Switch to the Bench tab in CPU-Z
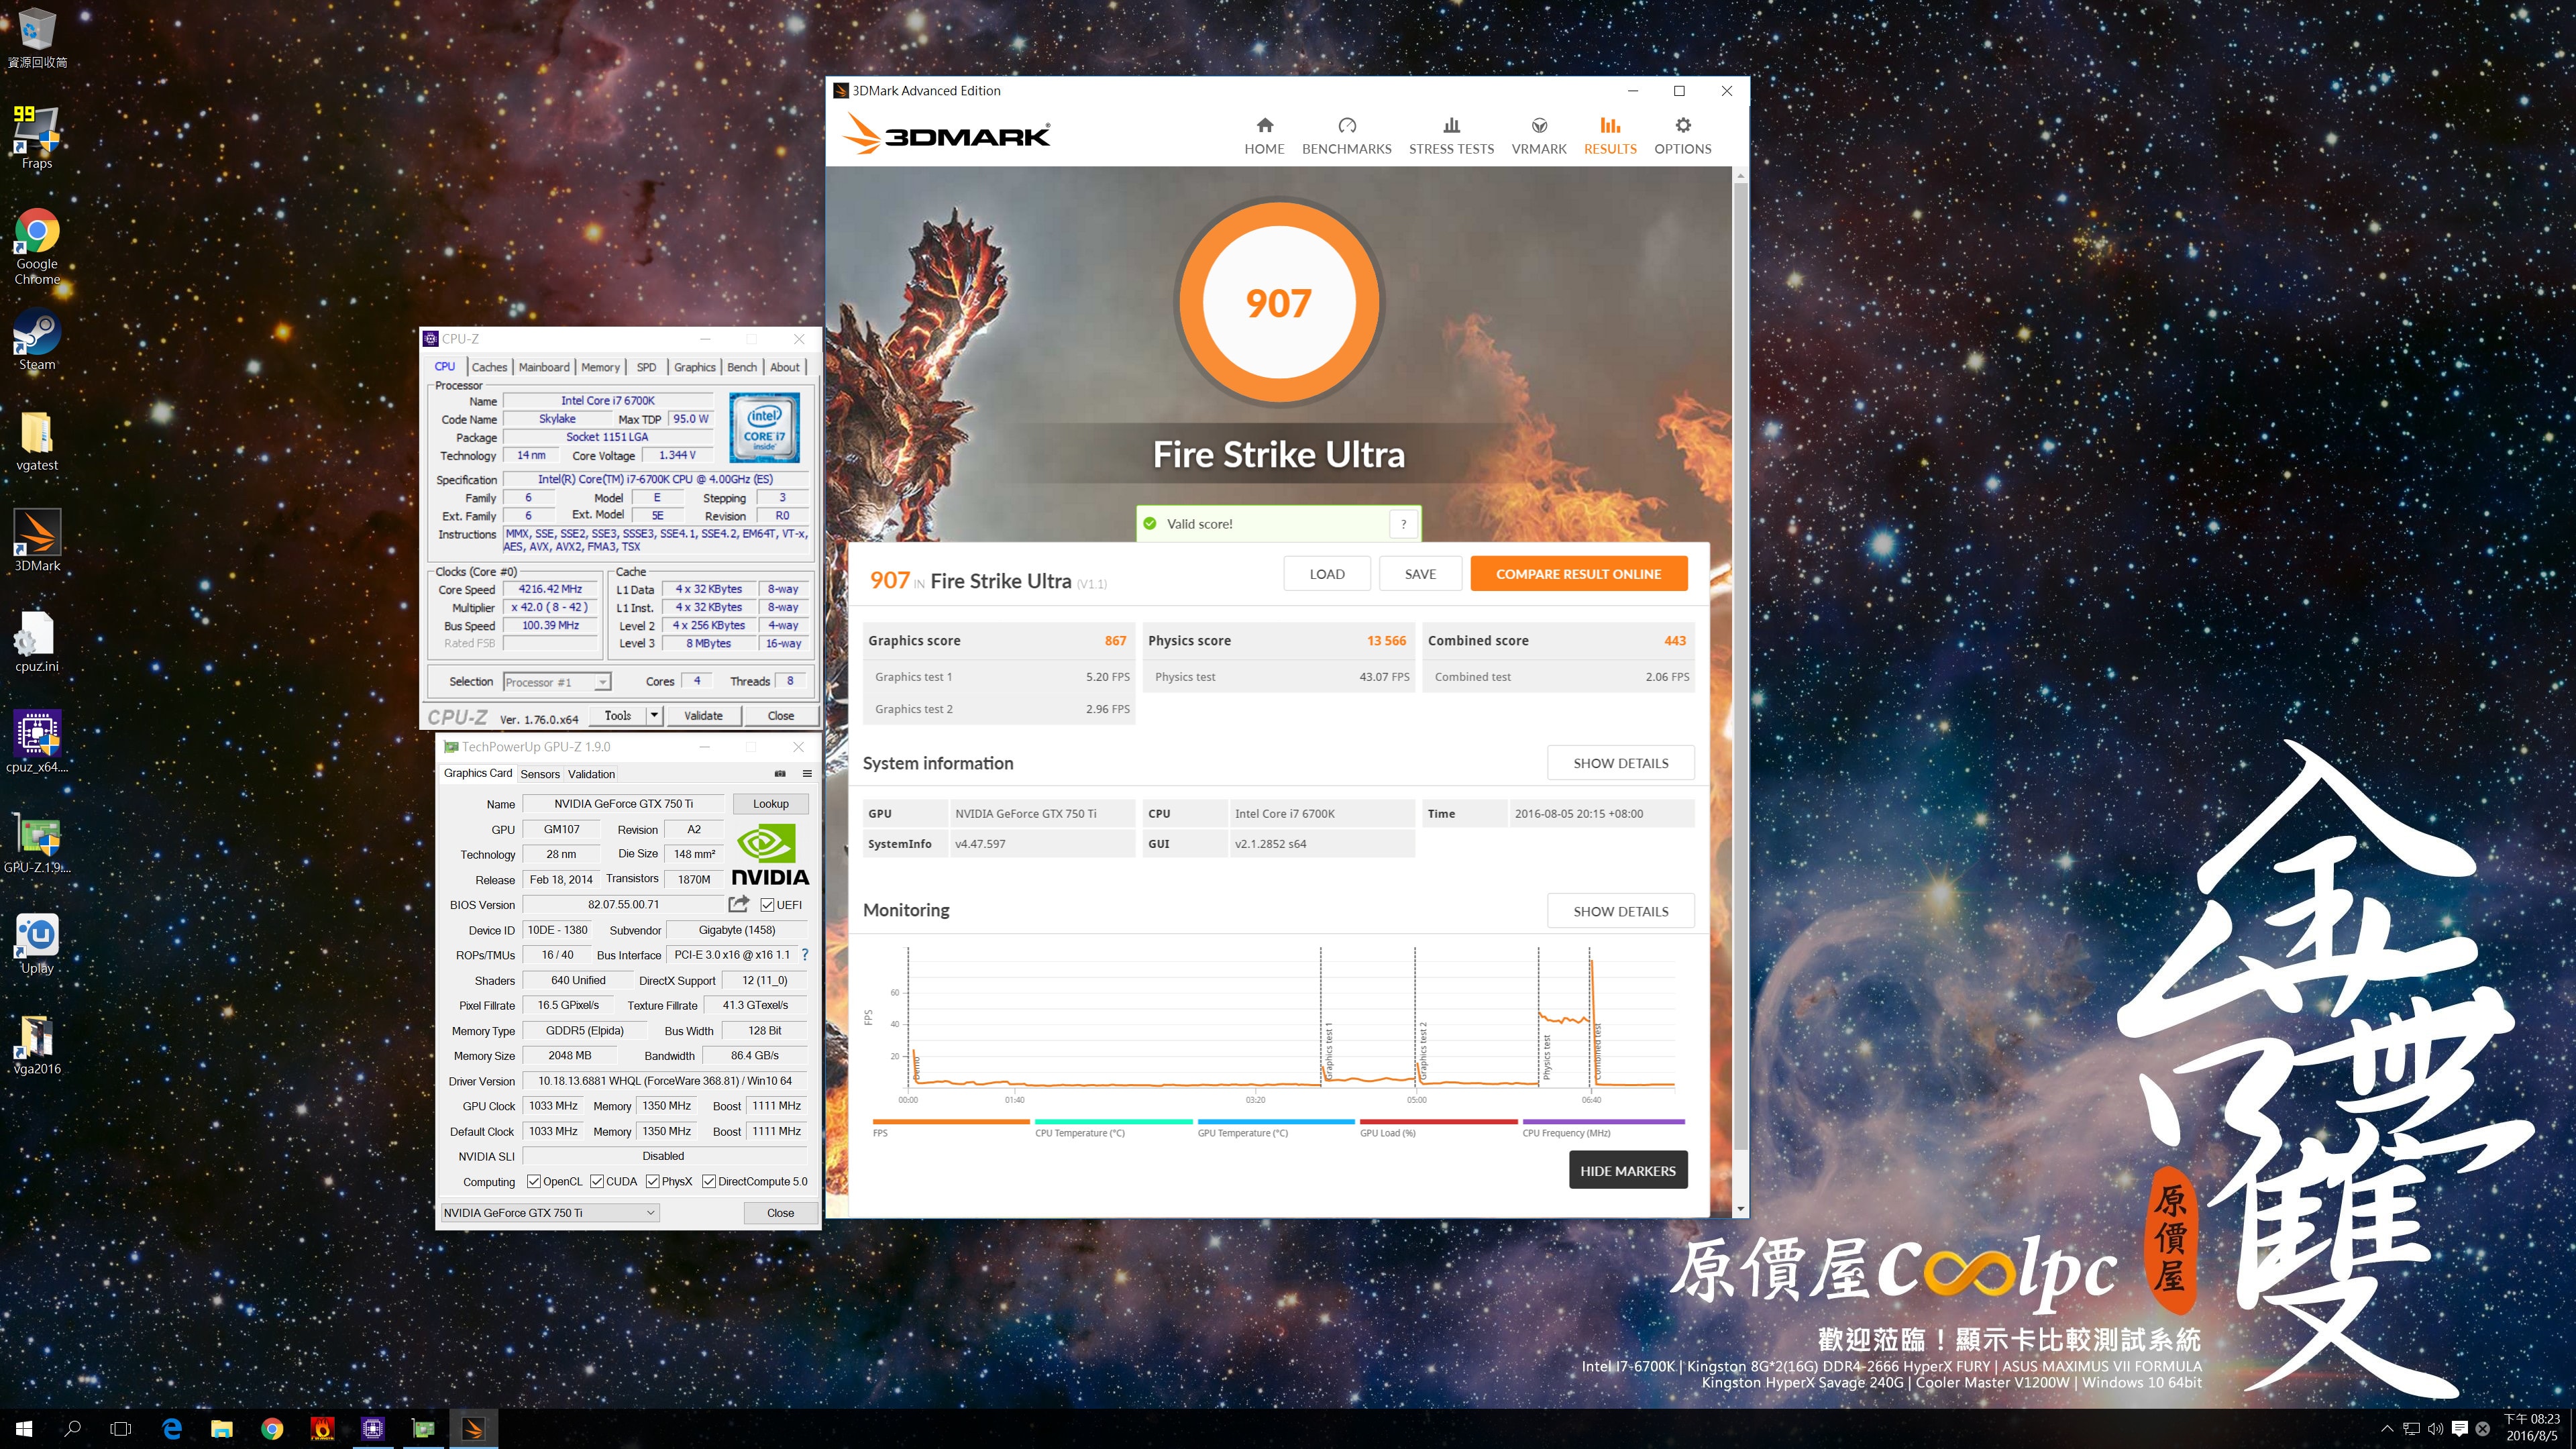2576x1449 pixels. [741, 367]
